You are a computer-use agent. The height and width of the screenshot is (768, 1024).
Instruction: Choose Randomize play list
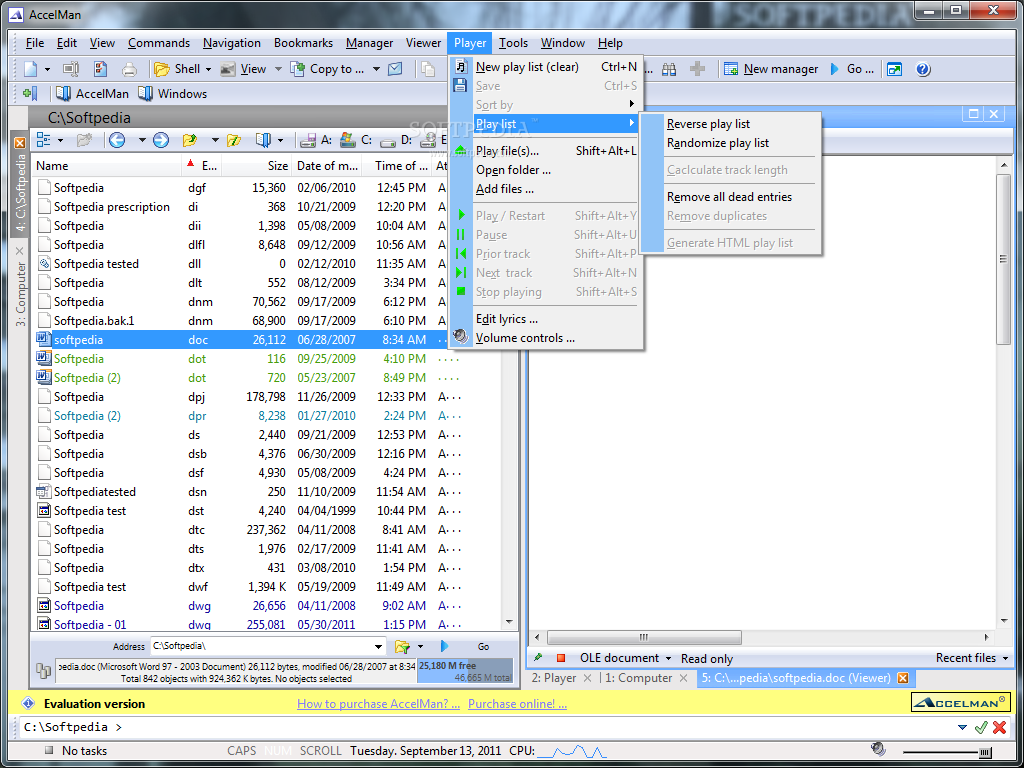[718, 143]
